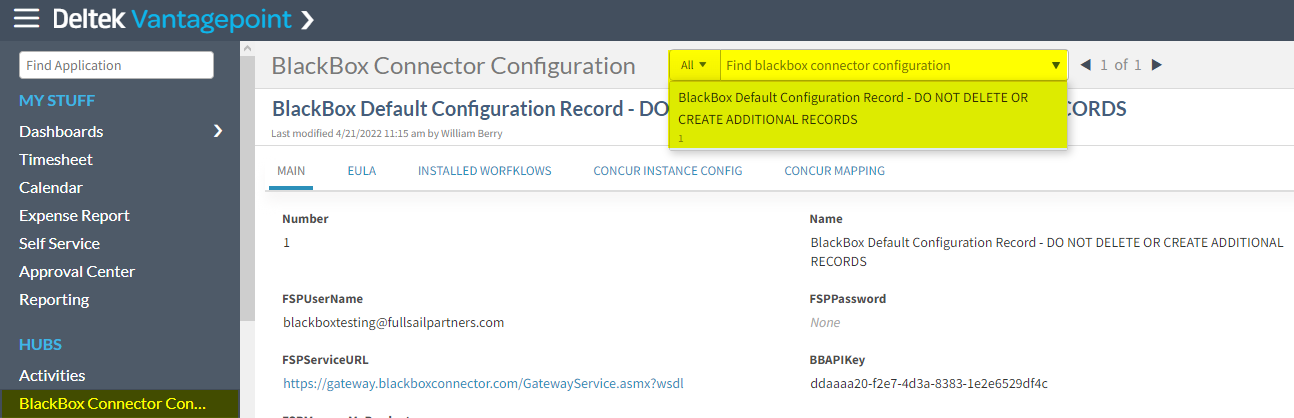The width and height of the screenshot is (1294, 418).
Task: Click the Deltek Vantagepoint logo
Action: click(x=172, y=18)
